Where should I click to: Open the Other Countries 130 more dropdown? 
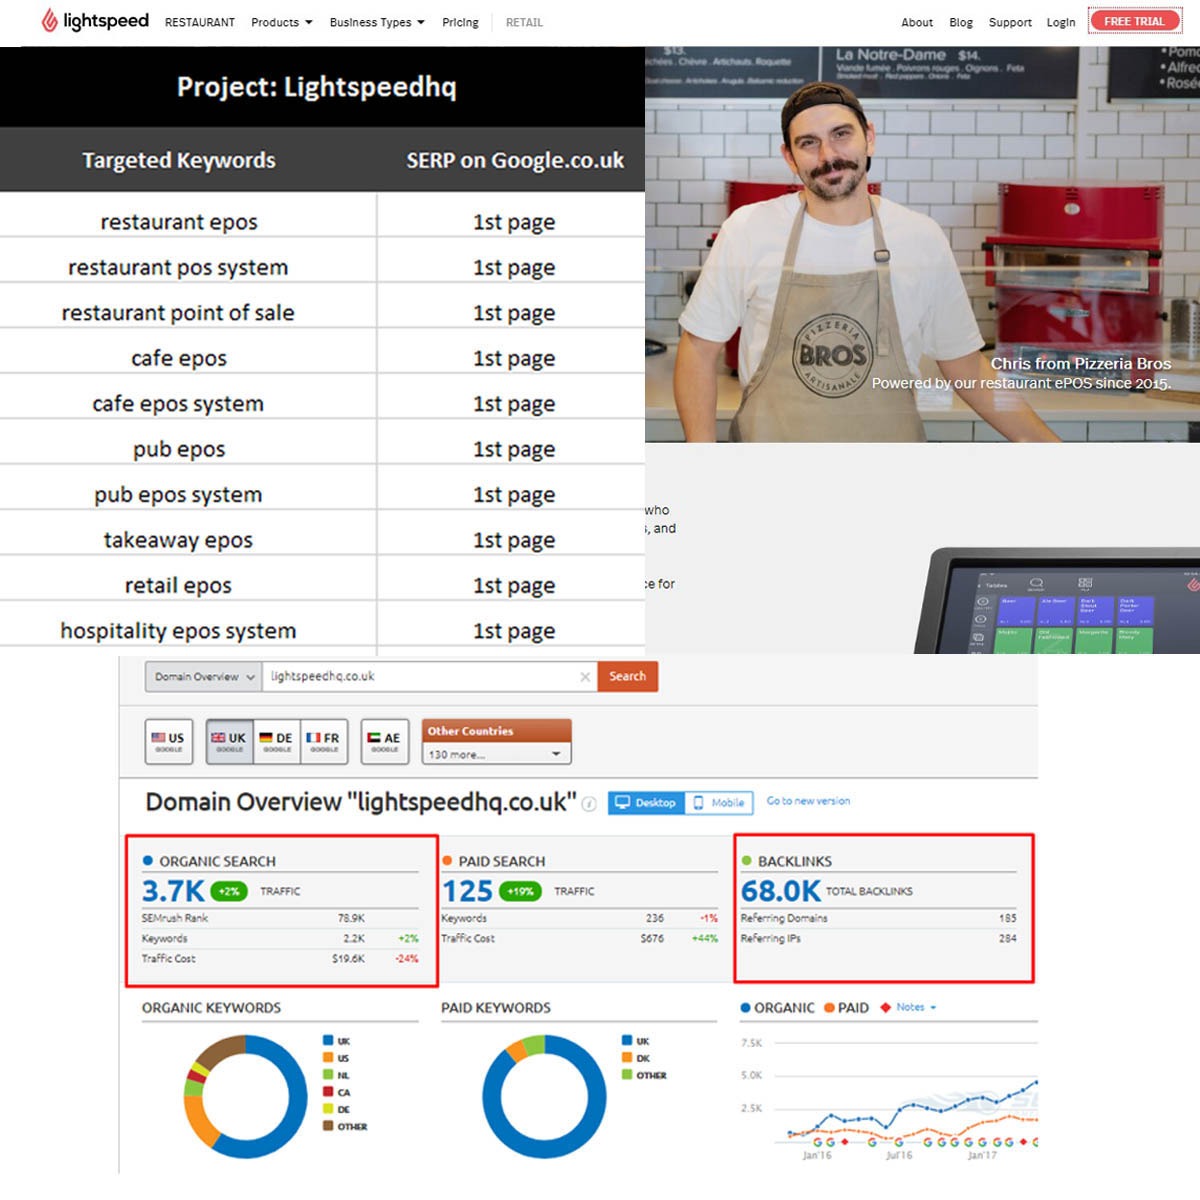[496, 754]
